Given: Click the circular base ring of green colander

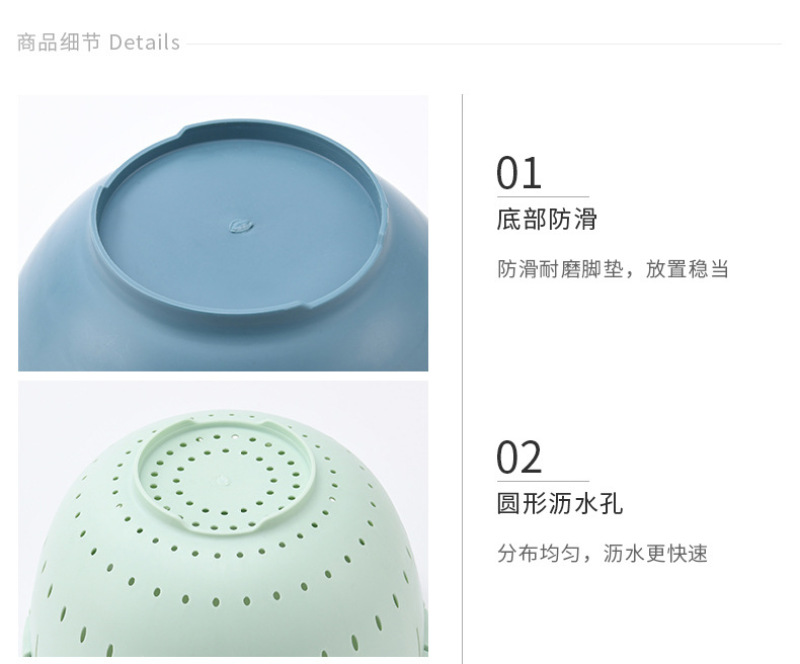Looking at the screenshot, I should [224, 477].
